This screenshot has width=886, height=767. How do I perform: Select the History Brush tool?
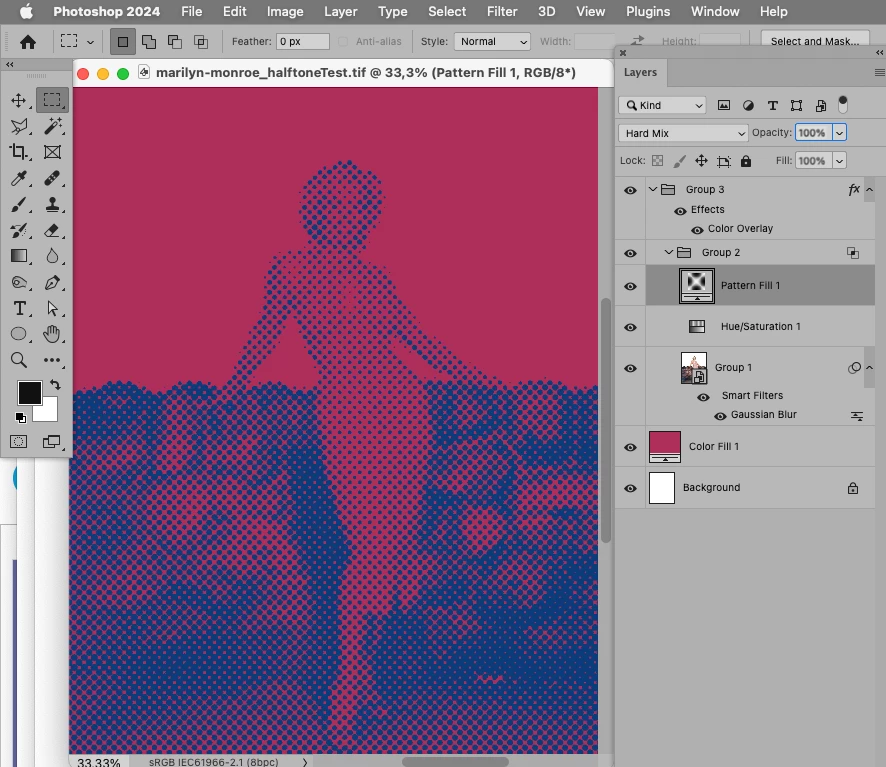pyautogui.click(x=19, y=231)
